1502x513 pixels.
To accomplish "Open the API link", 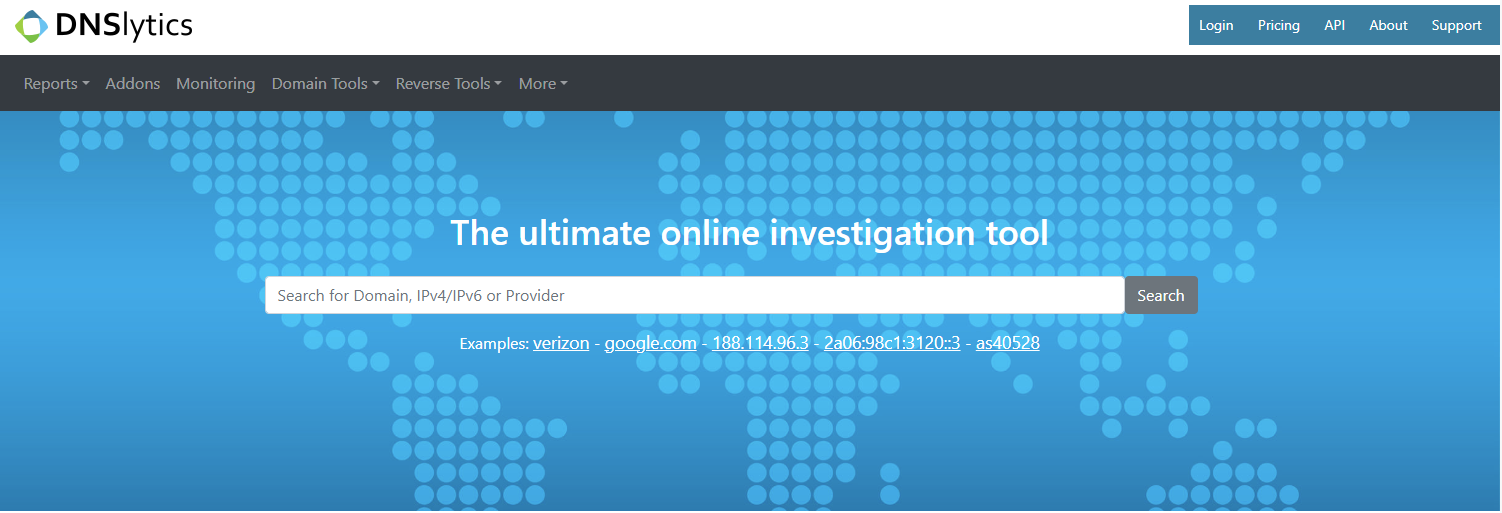I will coord(1334,25).
